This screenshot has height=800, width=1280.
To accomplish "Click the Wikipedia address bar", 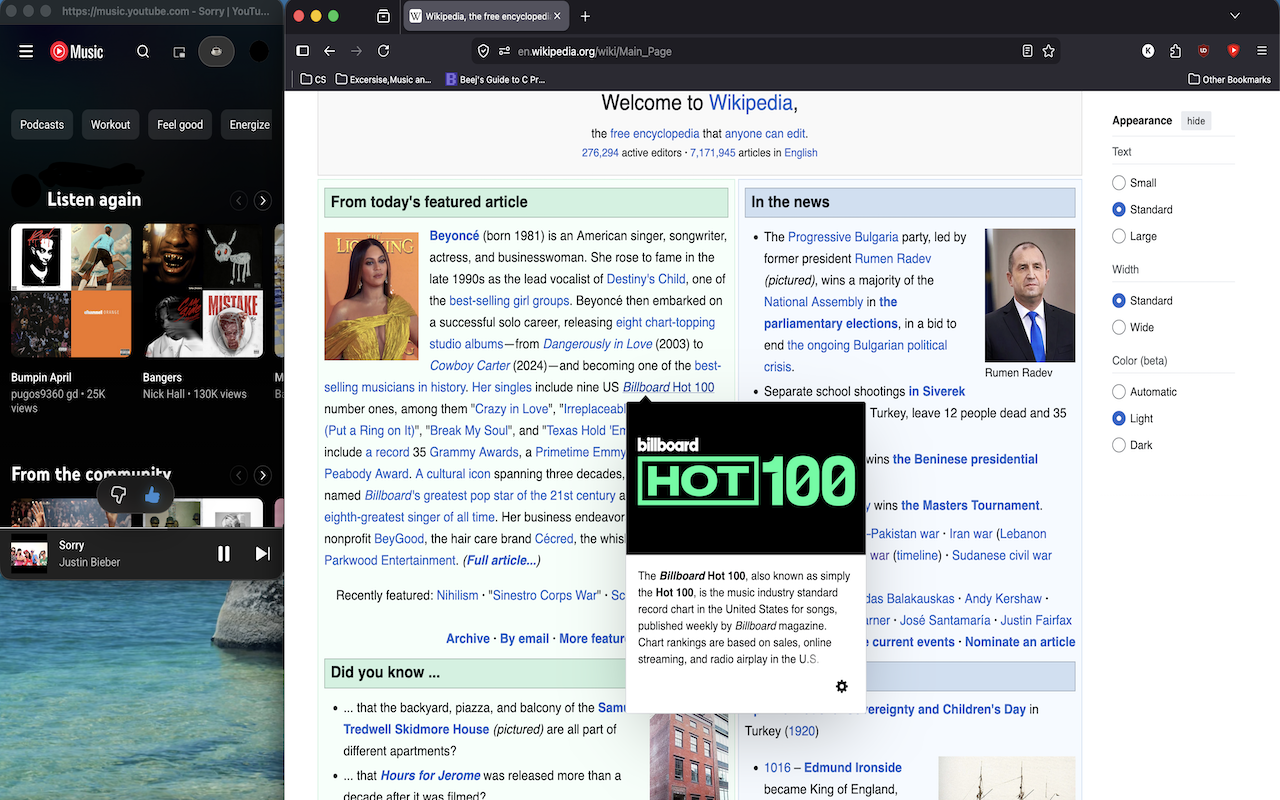I will pos(765,51).
